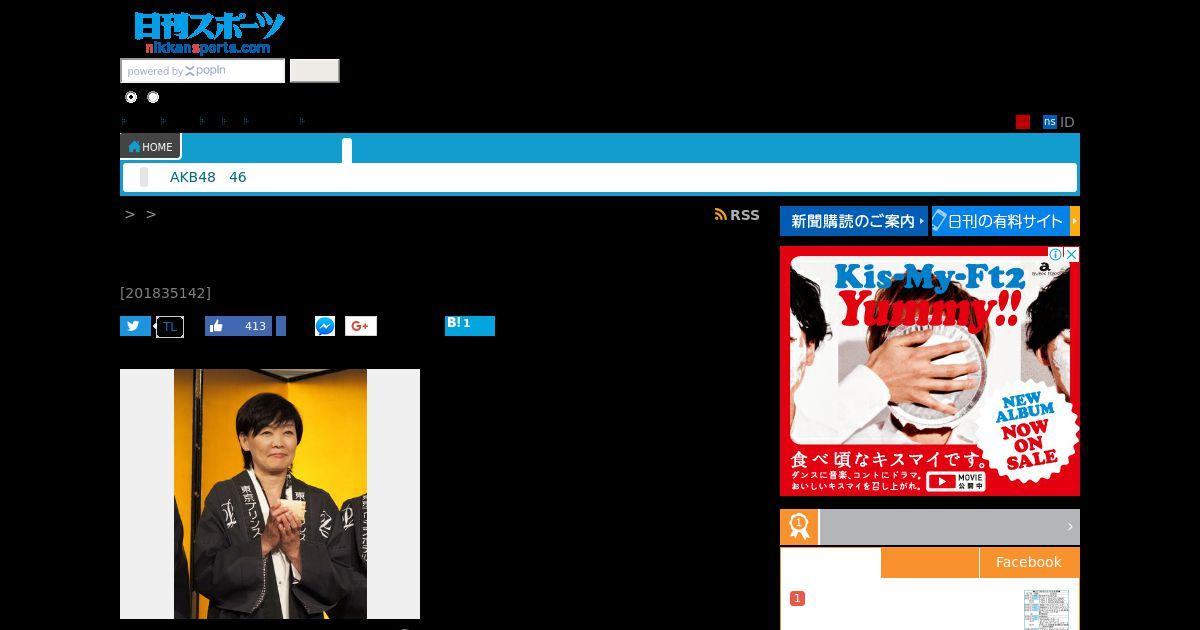Open the Kis-My-Ft2 Yummy!! album advertisement
Image resolution: width=1200 pixels, height=630 pixels.
930,371
